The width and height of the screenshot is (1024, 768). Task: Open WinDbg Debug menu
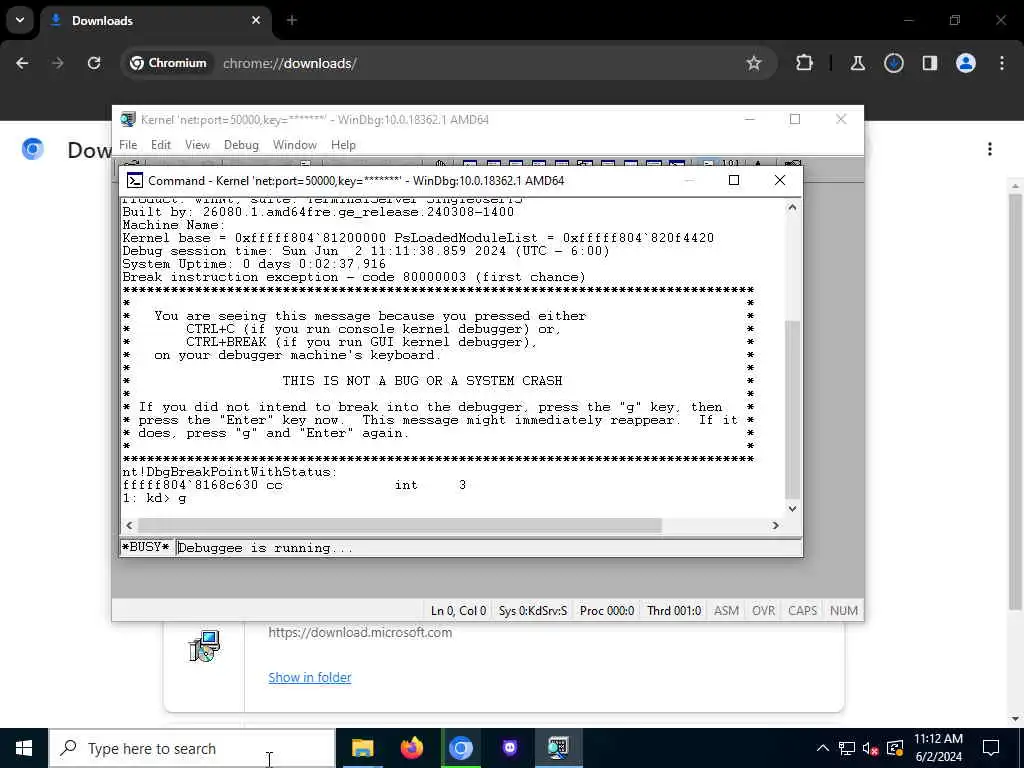point(241,145)
